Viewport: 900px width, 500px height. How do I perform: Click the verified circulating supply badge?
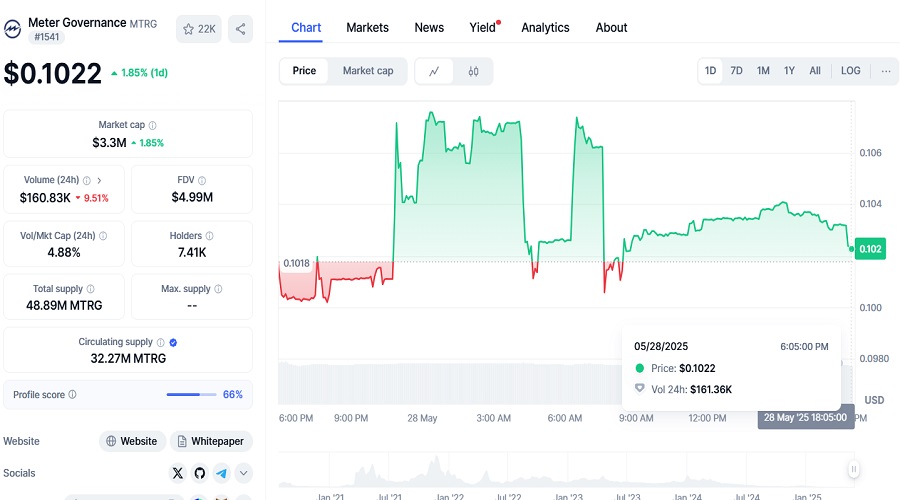pyautogui.click(x=173, y=342)
